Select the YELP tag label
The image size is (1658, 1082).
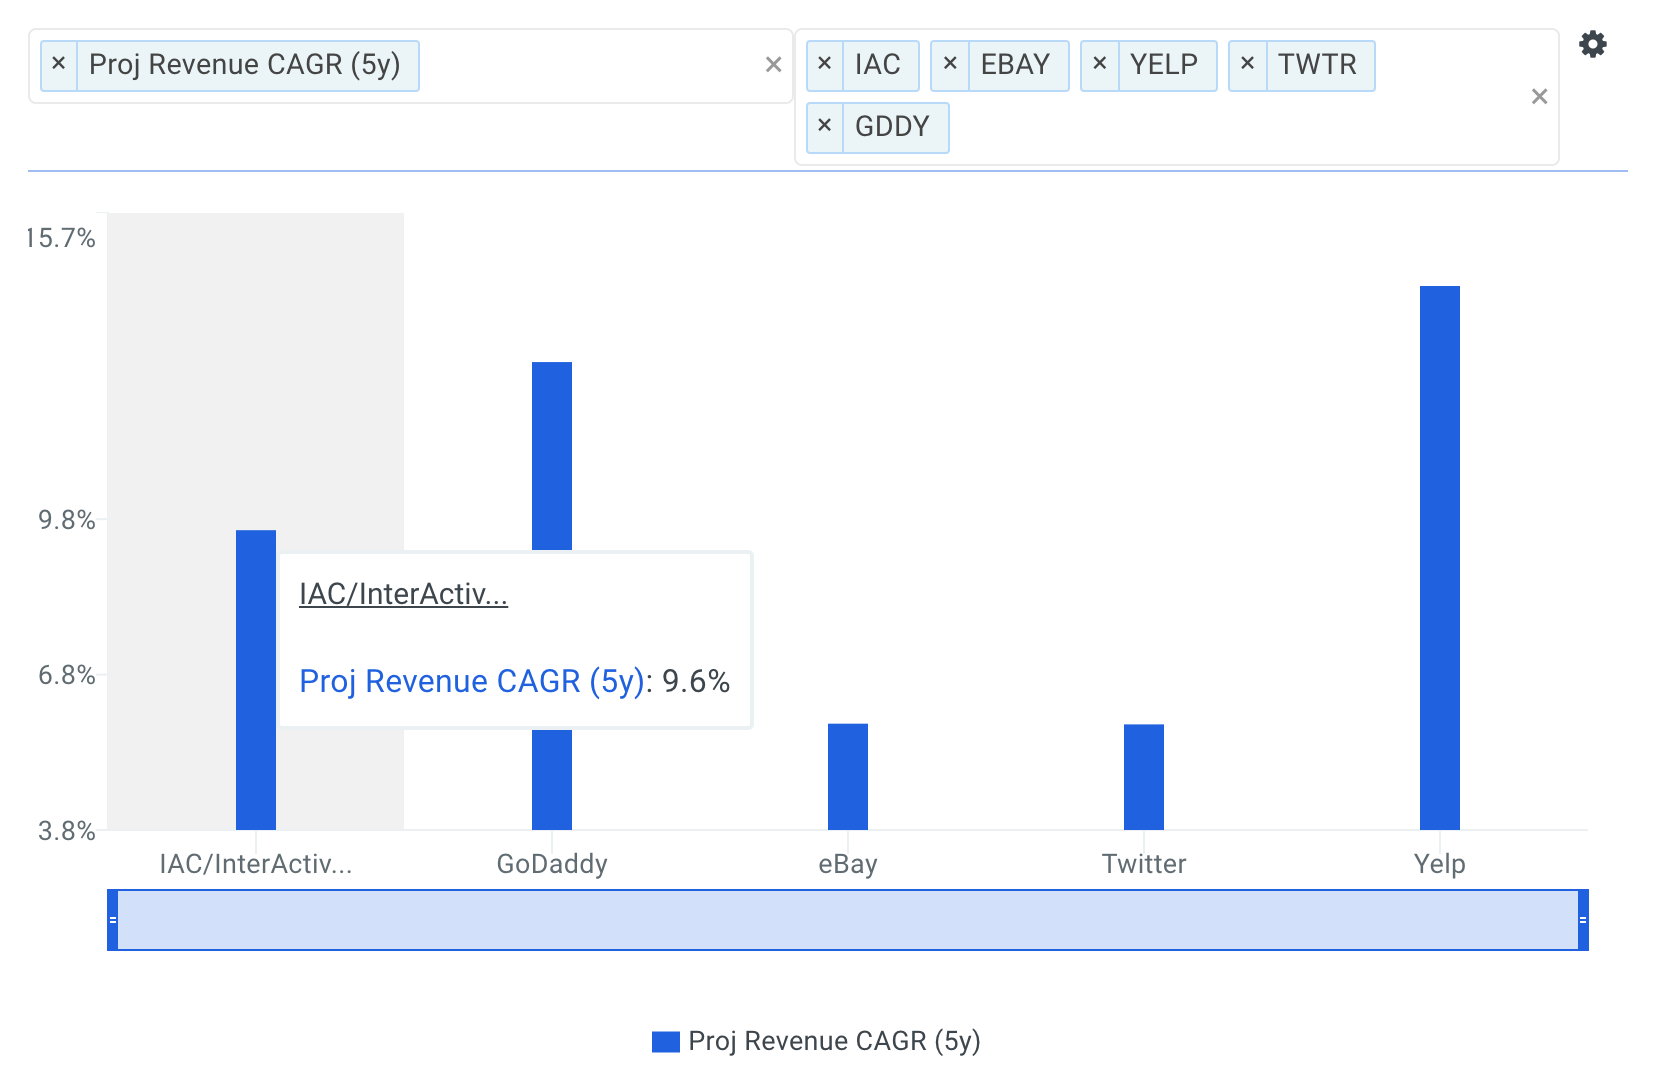point(1165,65)
